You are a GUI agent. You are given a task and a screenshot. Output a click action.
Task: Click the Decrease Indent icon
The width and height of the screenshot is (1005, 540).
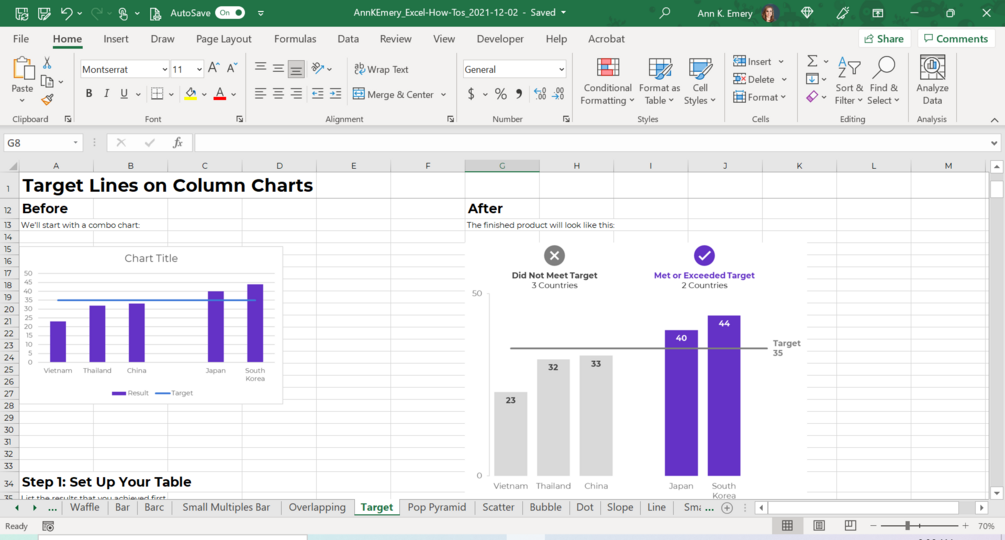(x=317, y=94)
